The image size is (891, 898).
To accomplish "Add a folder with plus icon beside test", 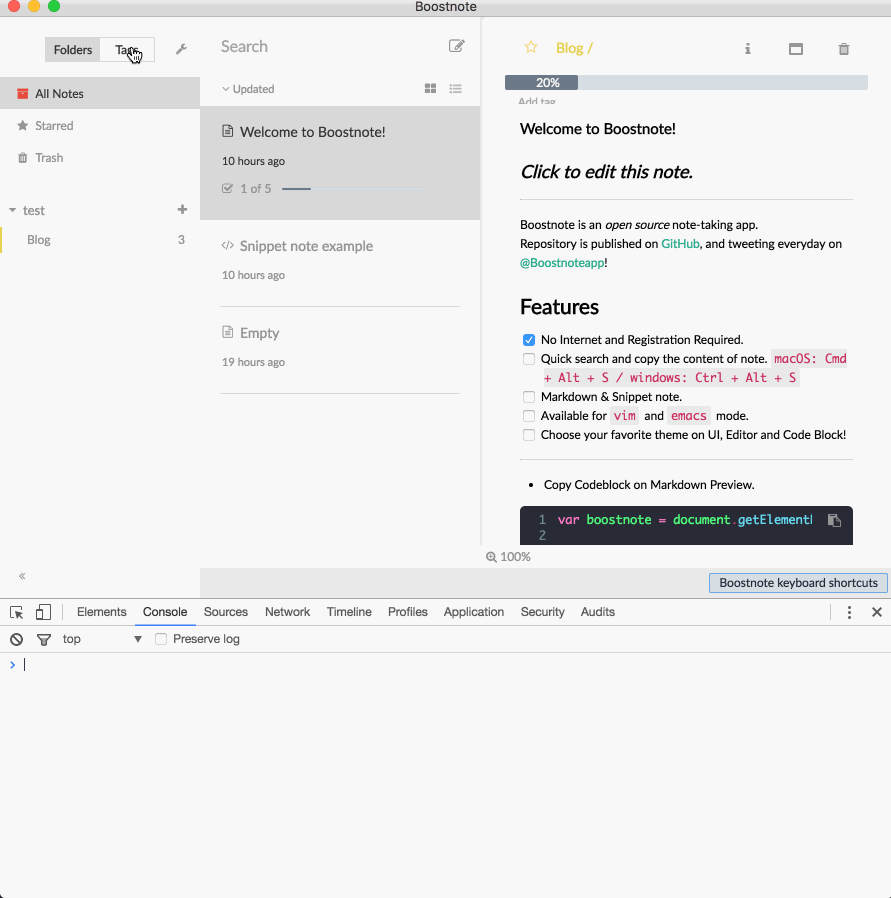I will 182,210.
